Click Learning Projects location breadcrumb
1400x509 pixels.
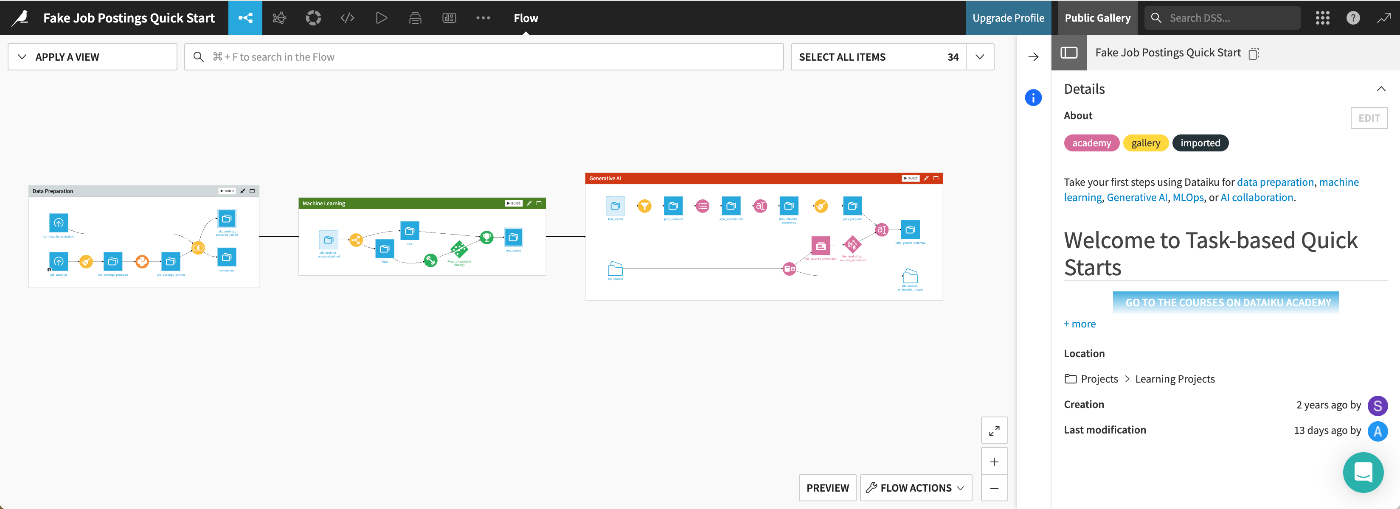(x=1175, y=379)
